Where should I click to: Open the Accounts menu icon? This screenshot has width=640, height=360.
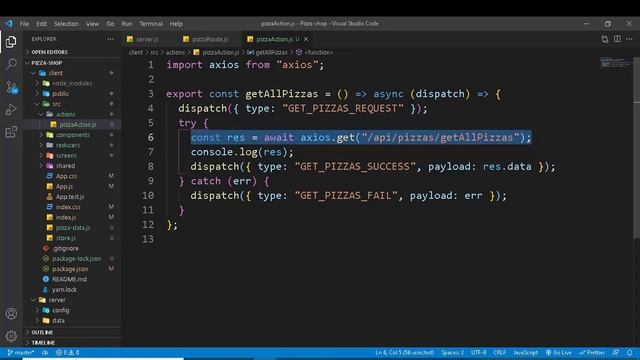tap(11, 313)
